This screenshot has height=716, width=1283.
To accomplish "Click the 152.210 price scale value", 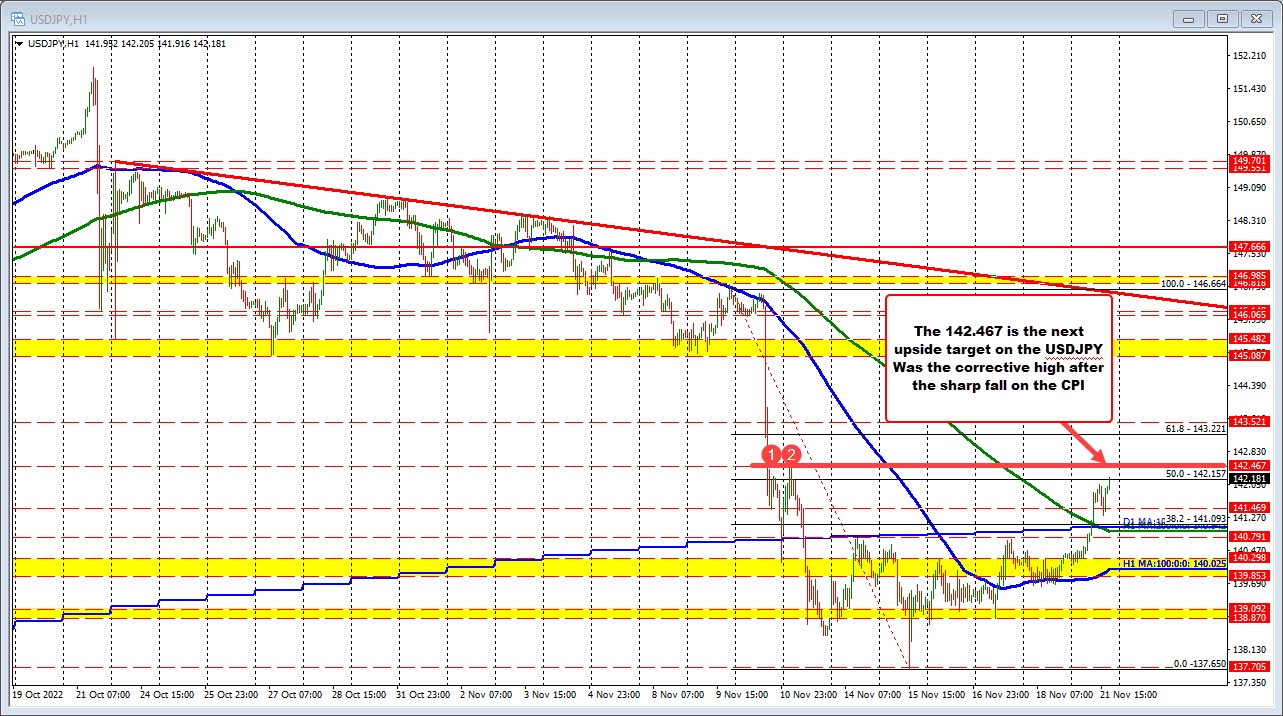I will (1252, 56).
